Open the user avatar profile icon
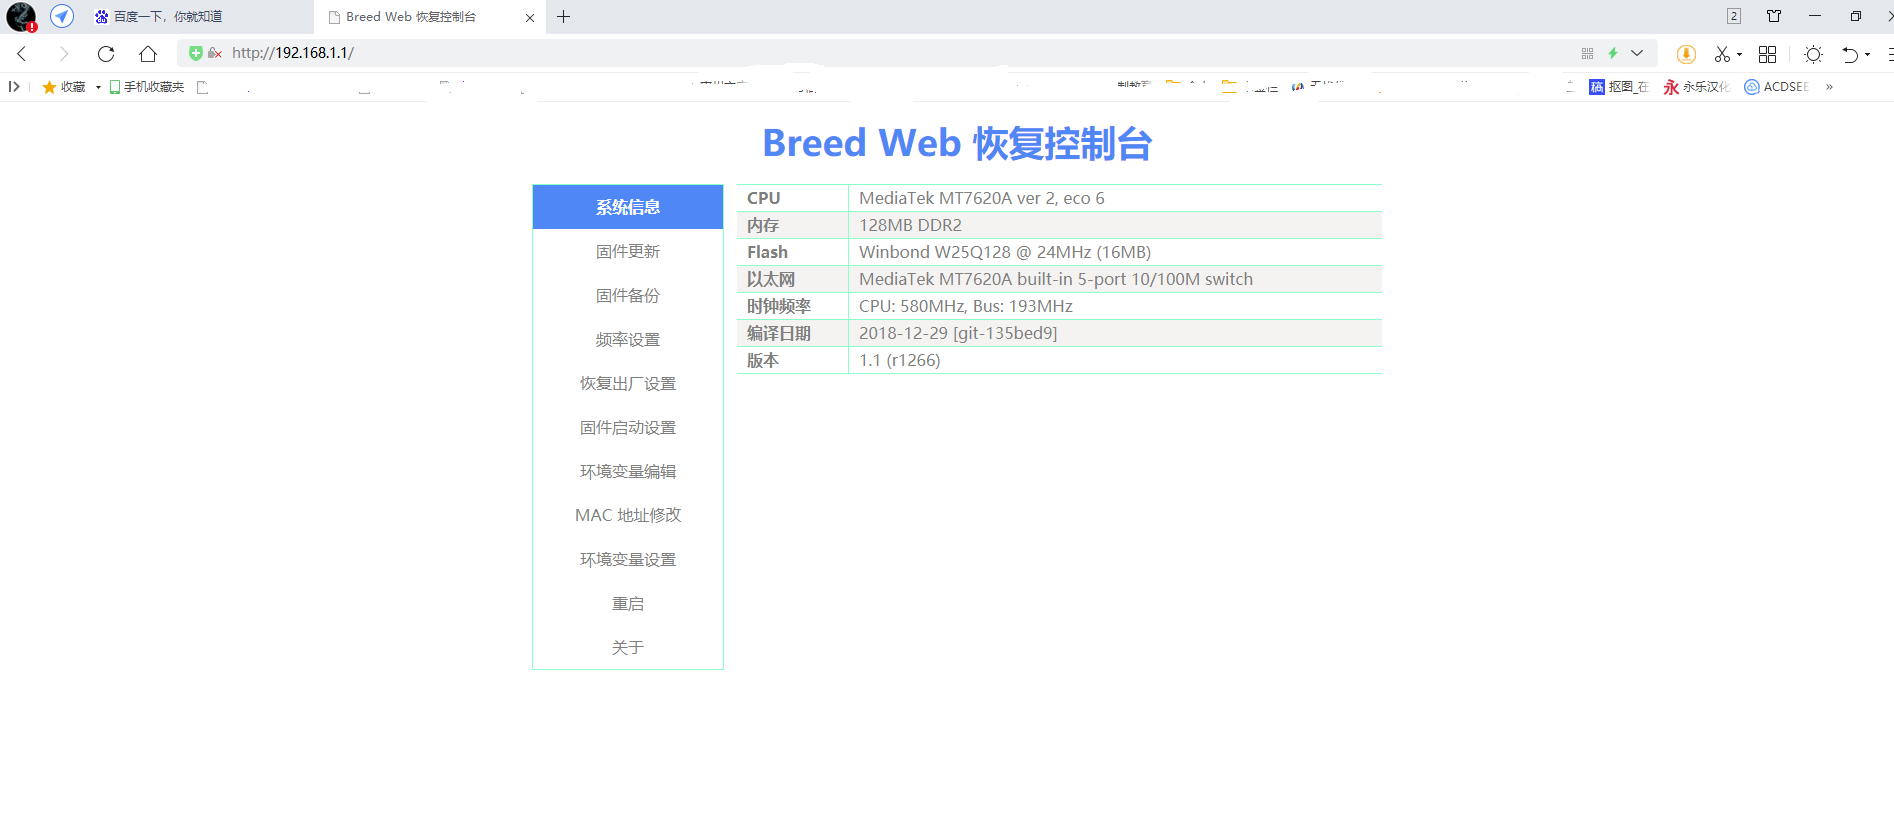 tap(21, 17)
